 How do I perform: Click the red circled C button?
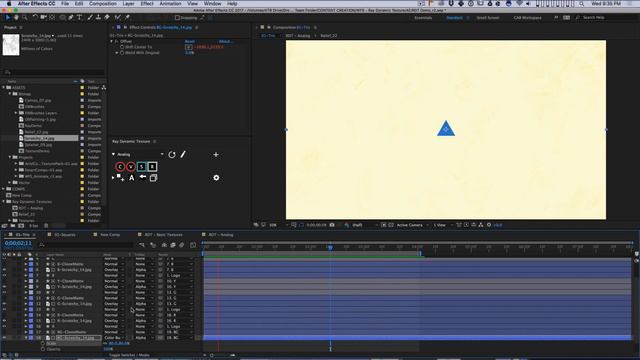click(x=120, y=167)
